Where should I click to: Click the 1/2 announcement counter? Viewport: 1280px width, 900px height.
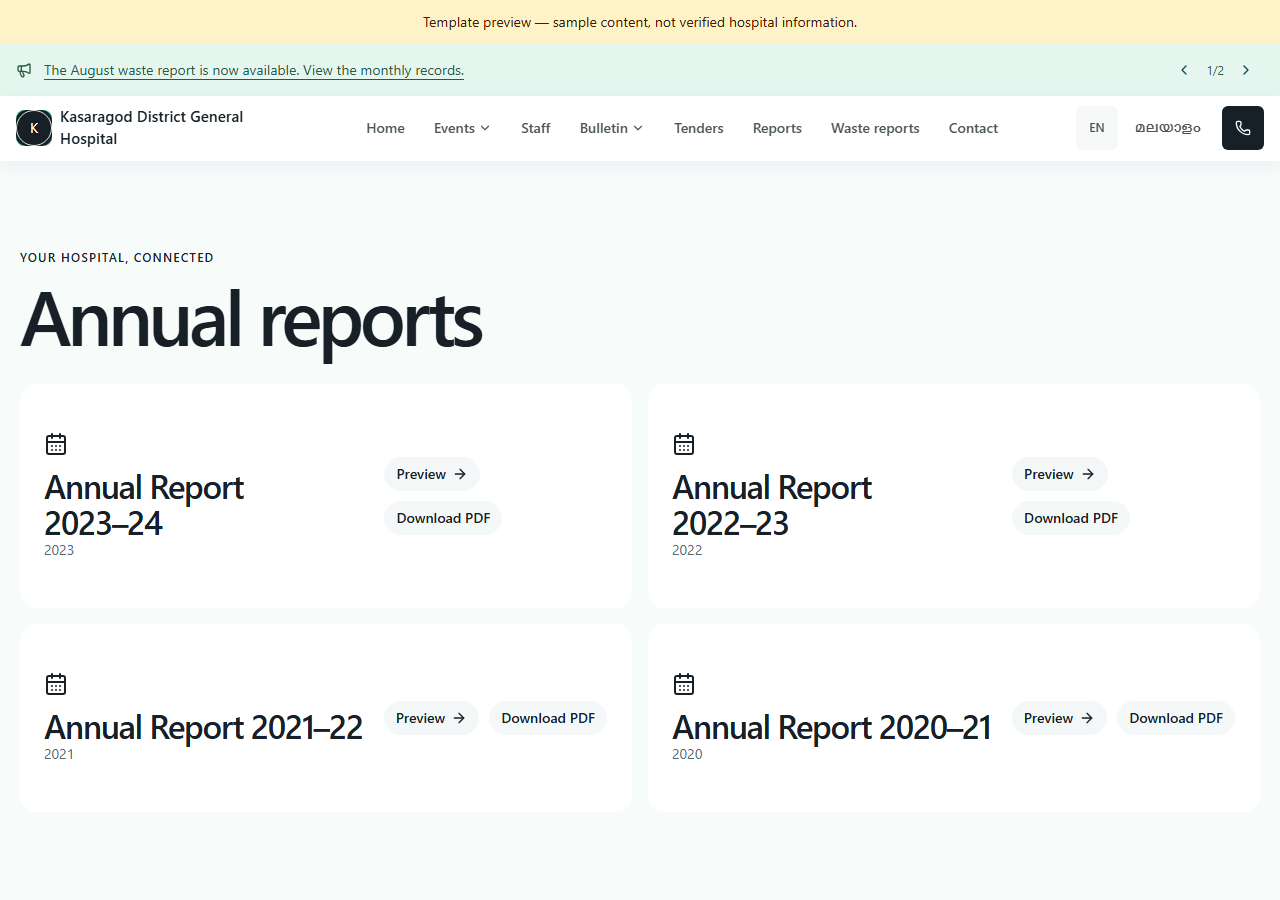pos(1215,70)
